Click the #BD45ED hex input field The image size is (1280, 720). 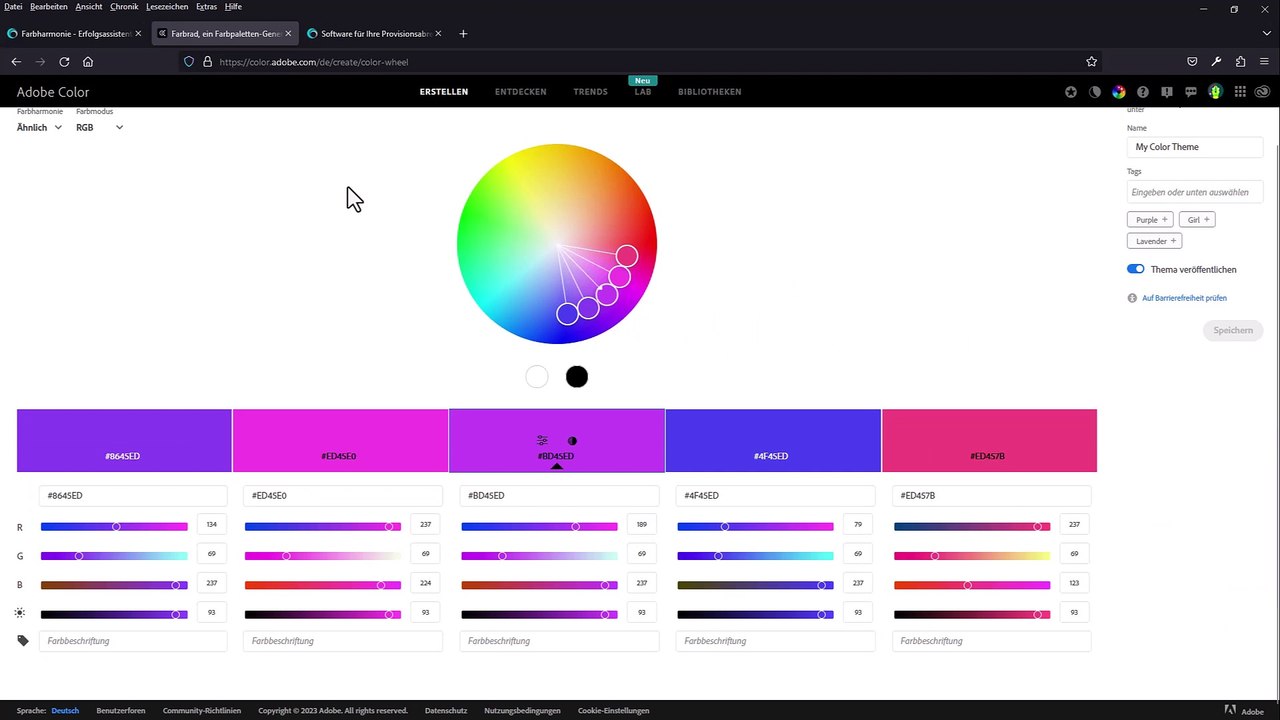[559, 496]
